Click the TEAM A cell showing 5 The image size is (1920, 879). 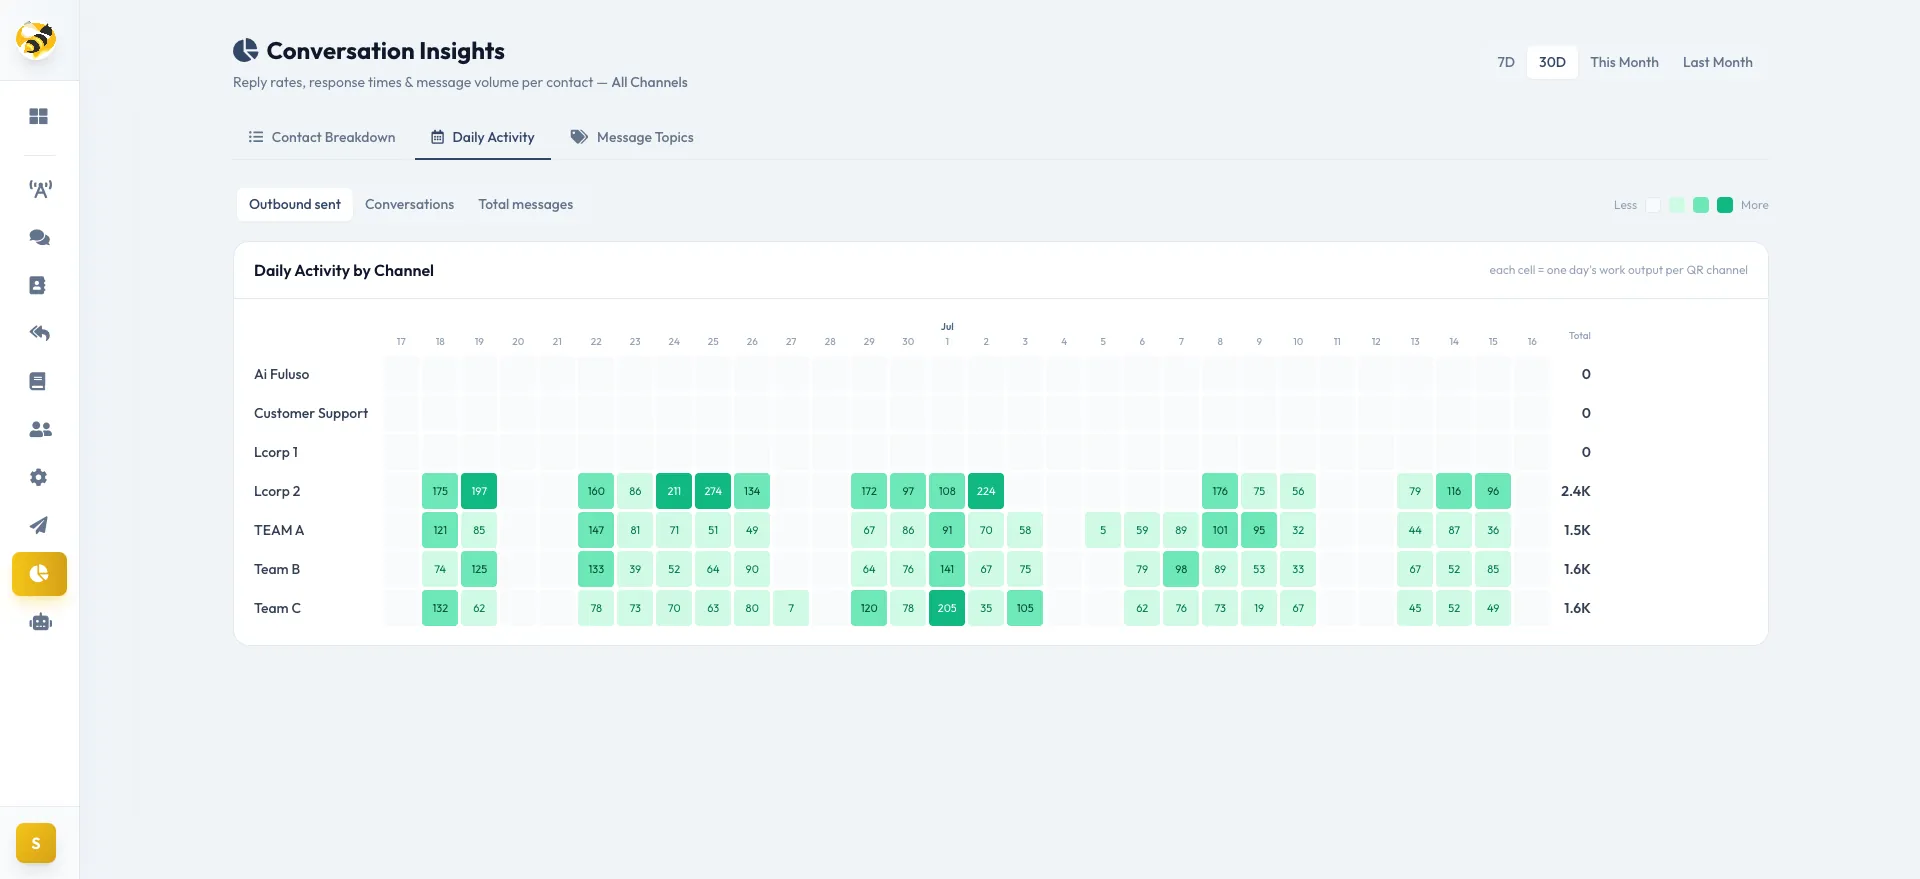tap(1103, 530)
